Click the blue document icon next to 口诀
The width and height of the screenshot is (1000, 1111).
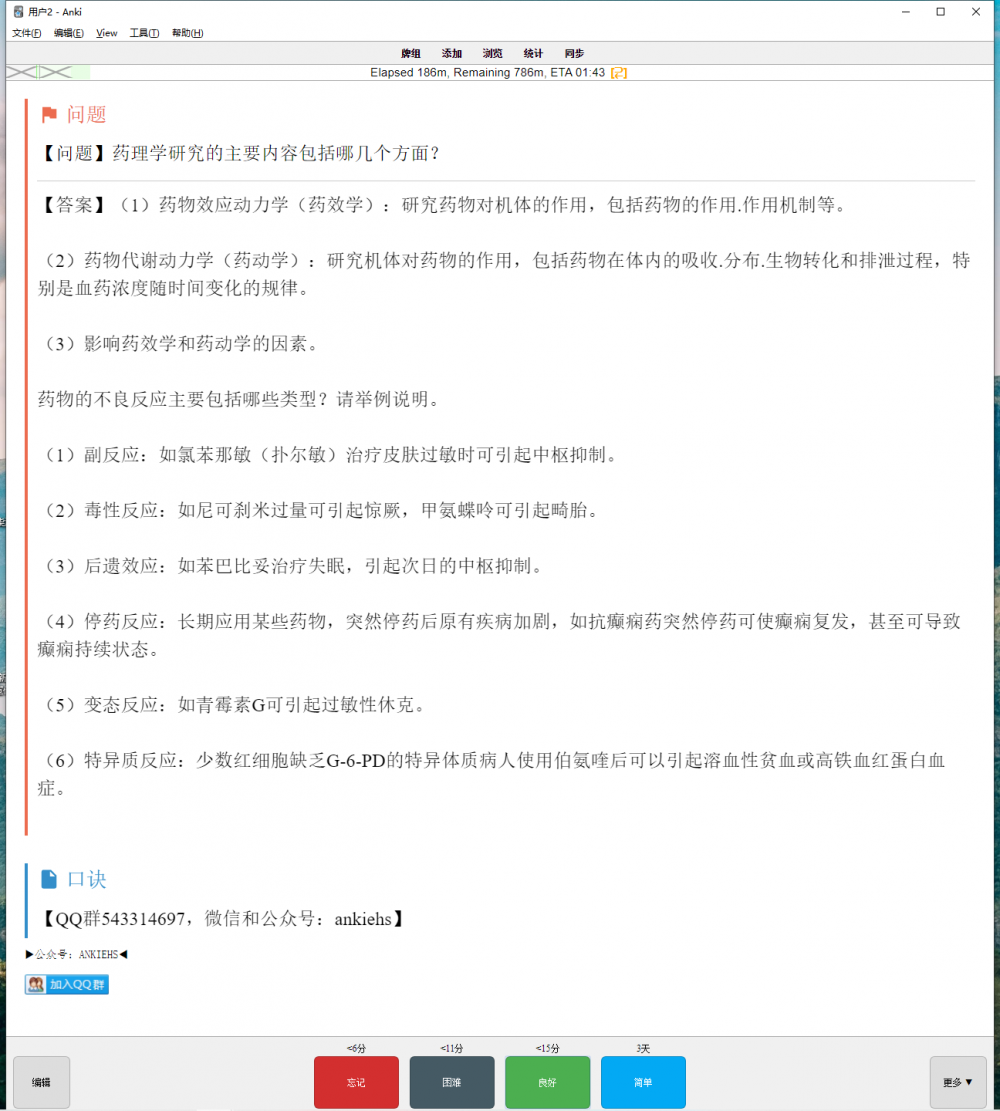coord(49,879)
